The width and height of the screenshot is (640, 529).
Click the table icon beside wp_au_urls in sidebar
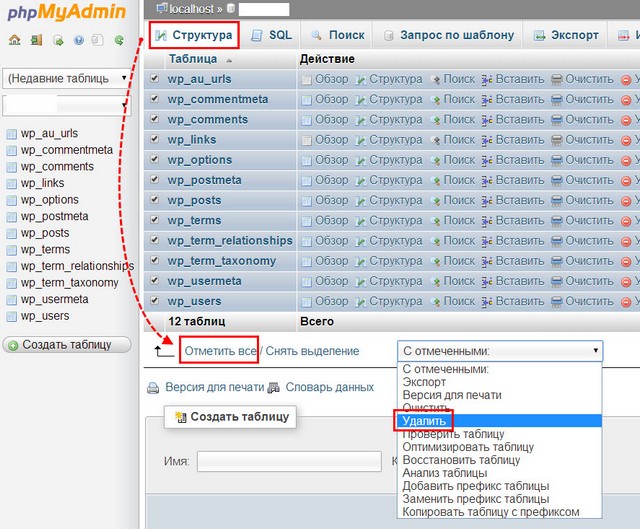pyautogui.click(x=12, y=134)
